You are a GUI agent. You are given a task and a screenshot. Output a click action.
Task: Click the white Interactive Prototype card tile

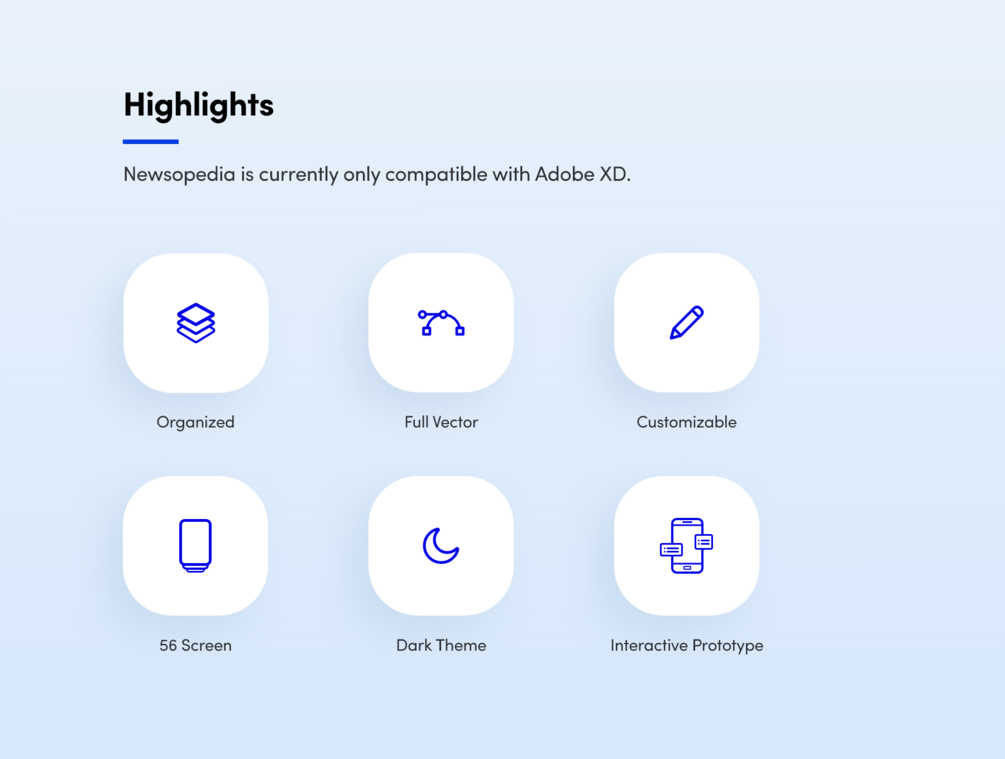pyautogui.click(x=686, y=546)
